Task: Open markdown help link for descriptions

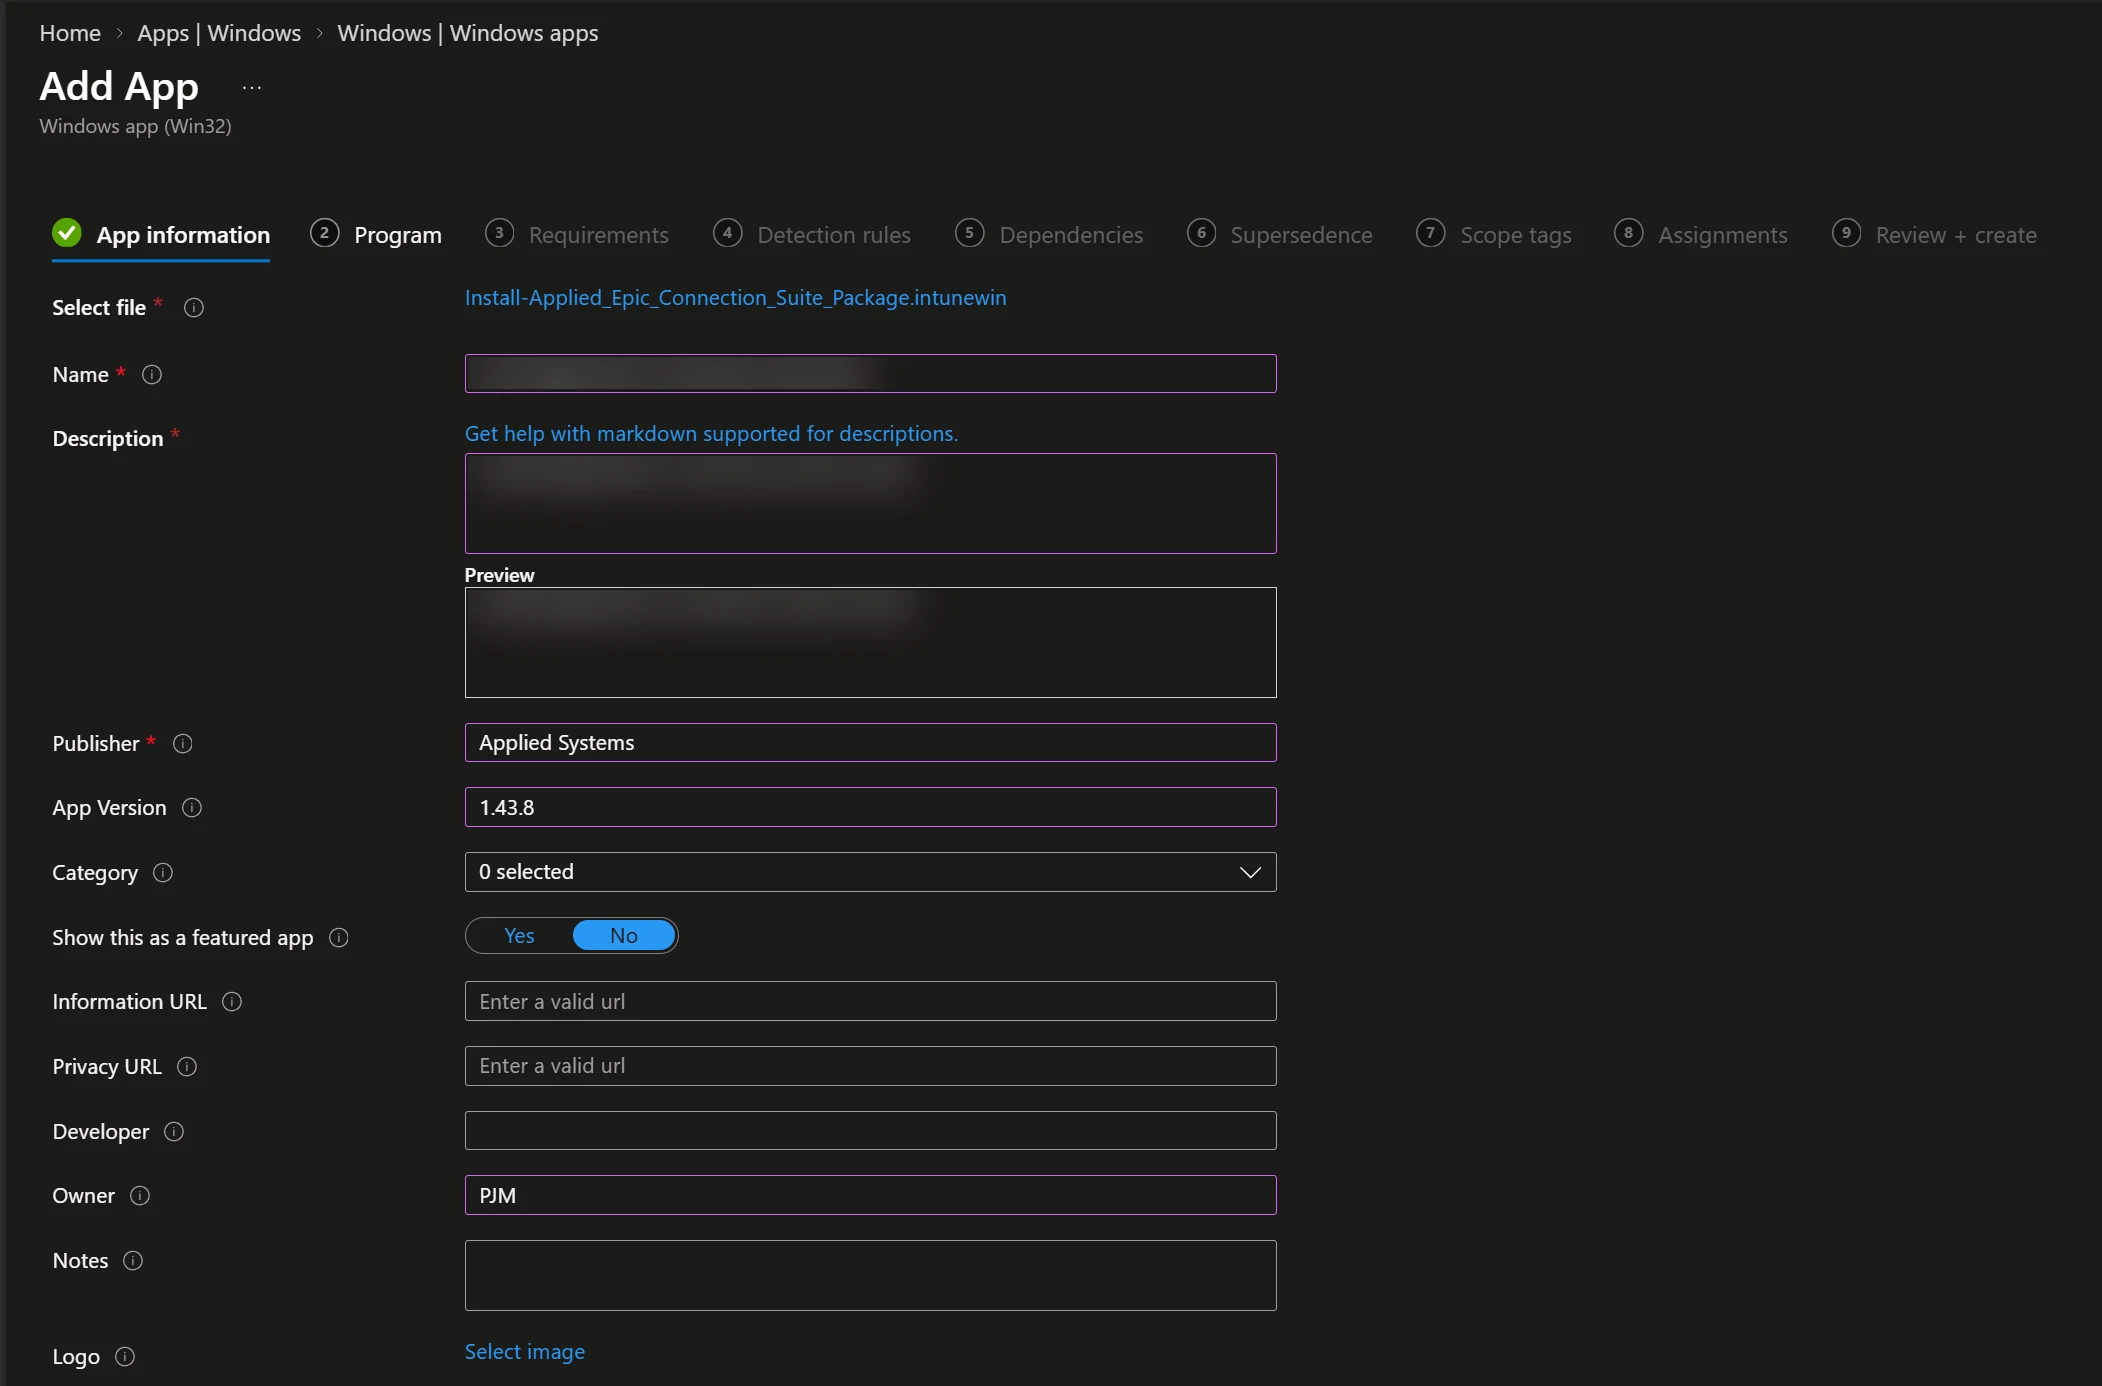Action: [x=711, y=434]
